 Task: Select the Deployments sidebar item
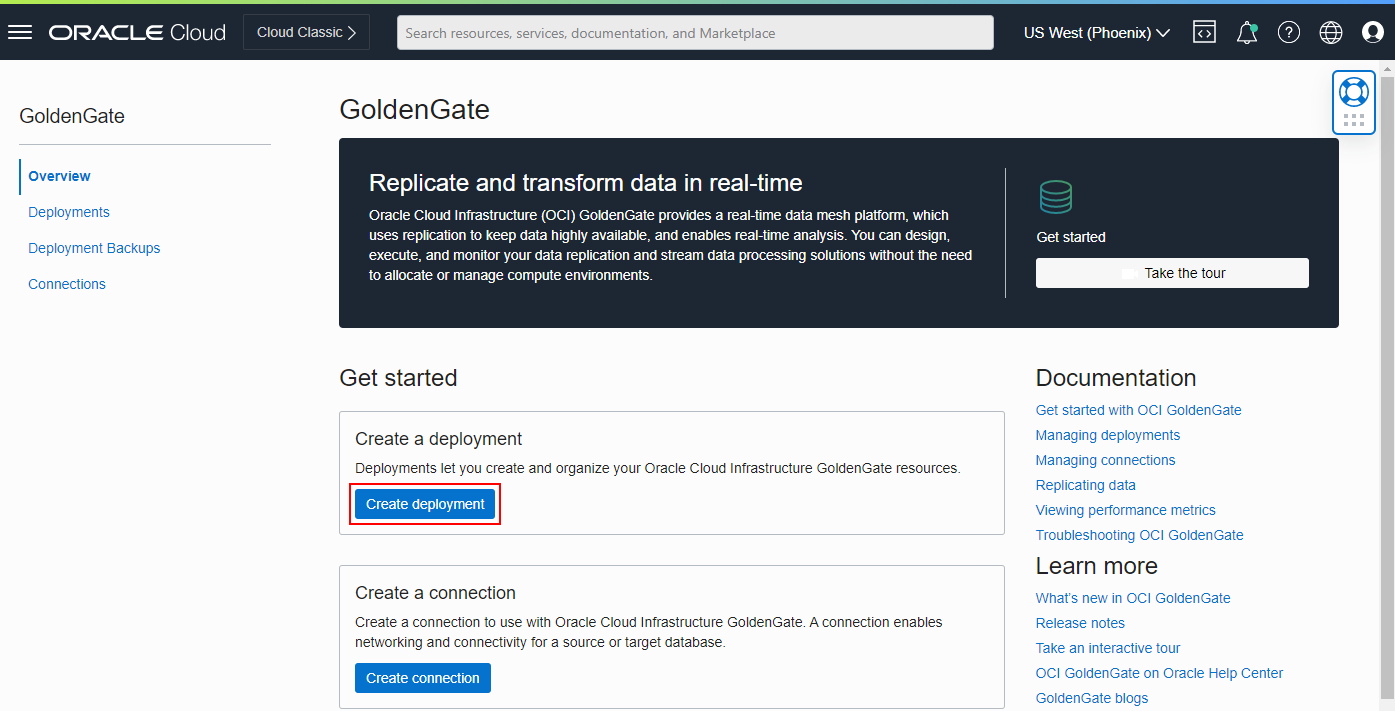pos(68,211)
